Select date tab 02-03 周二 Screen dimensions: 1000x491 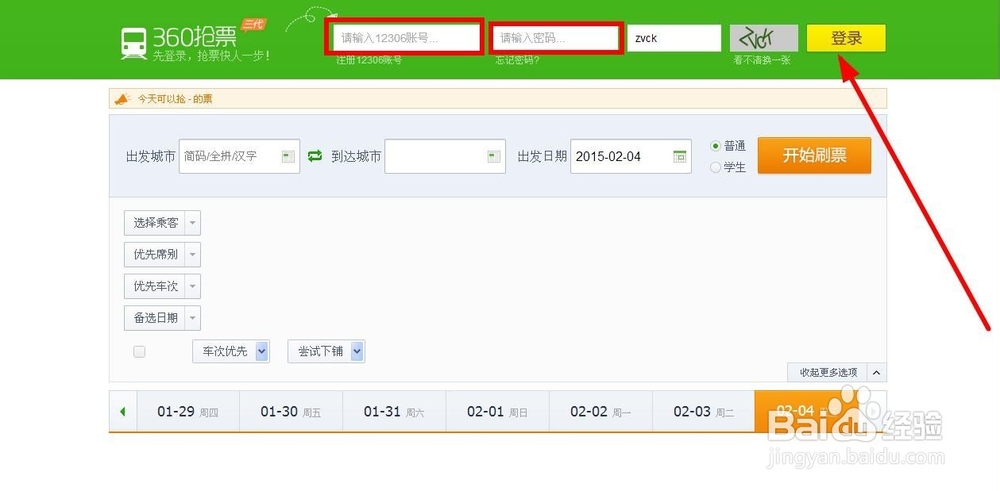(x=703, y=412)
